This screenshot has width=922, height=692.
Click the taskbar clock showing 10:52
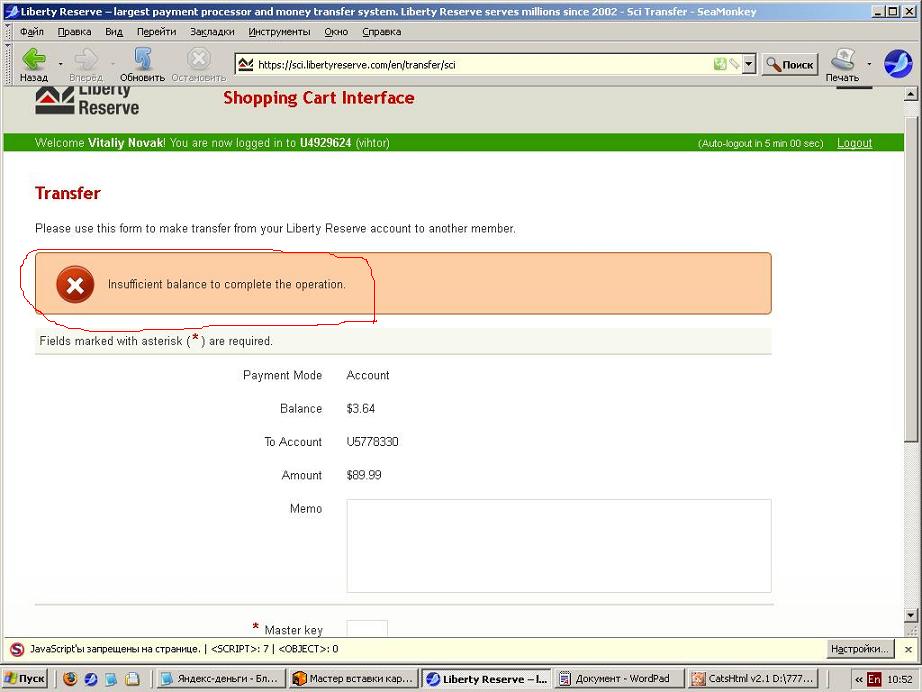tap(900, 680)
